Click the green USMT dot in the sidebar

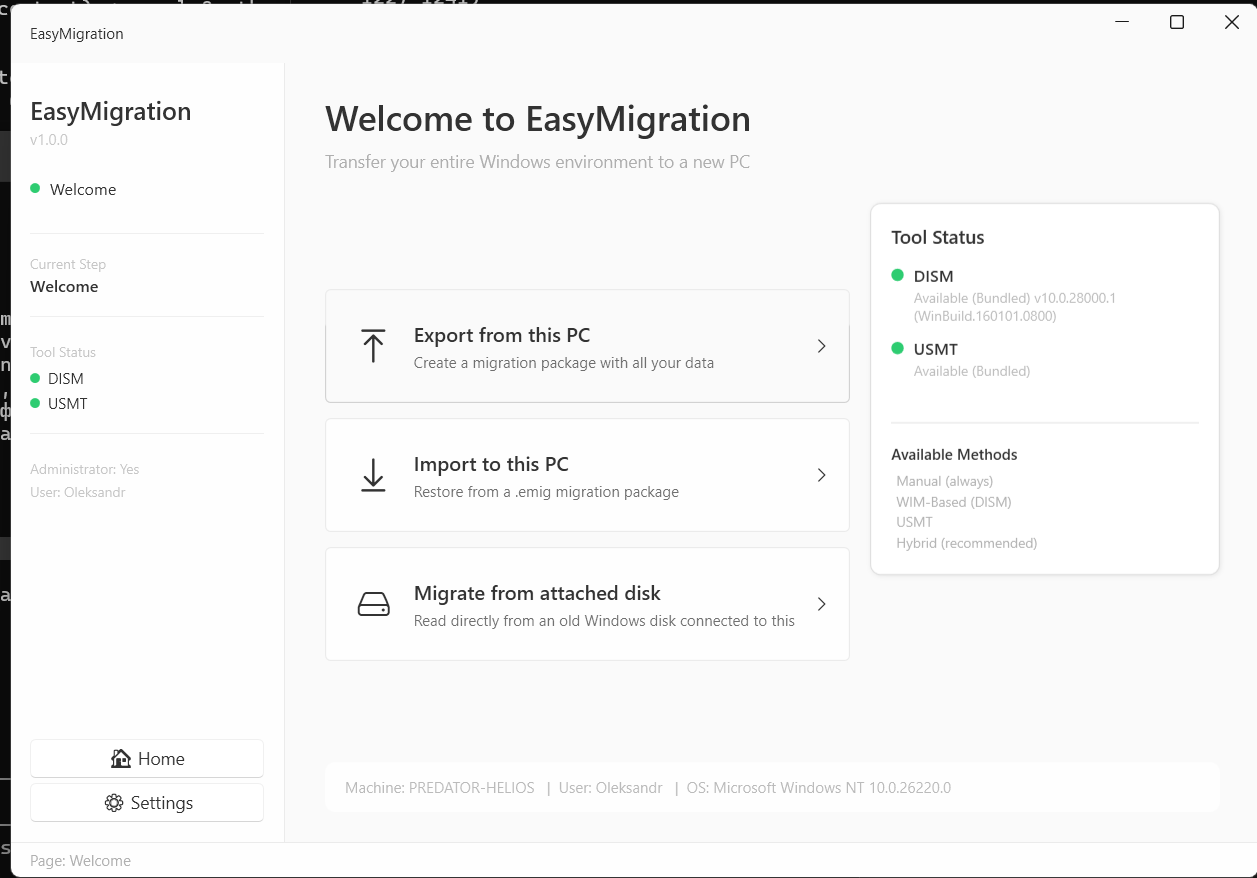[36, 403]
